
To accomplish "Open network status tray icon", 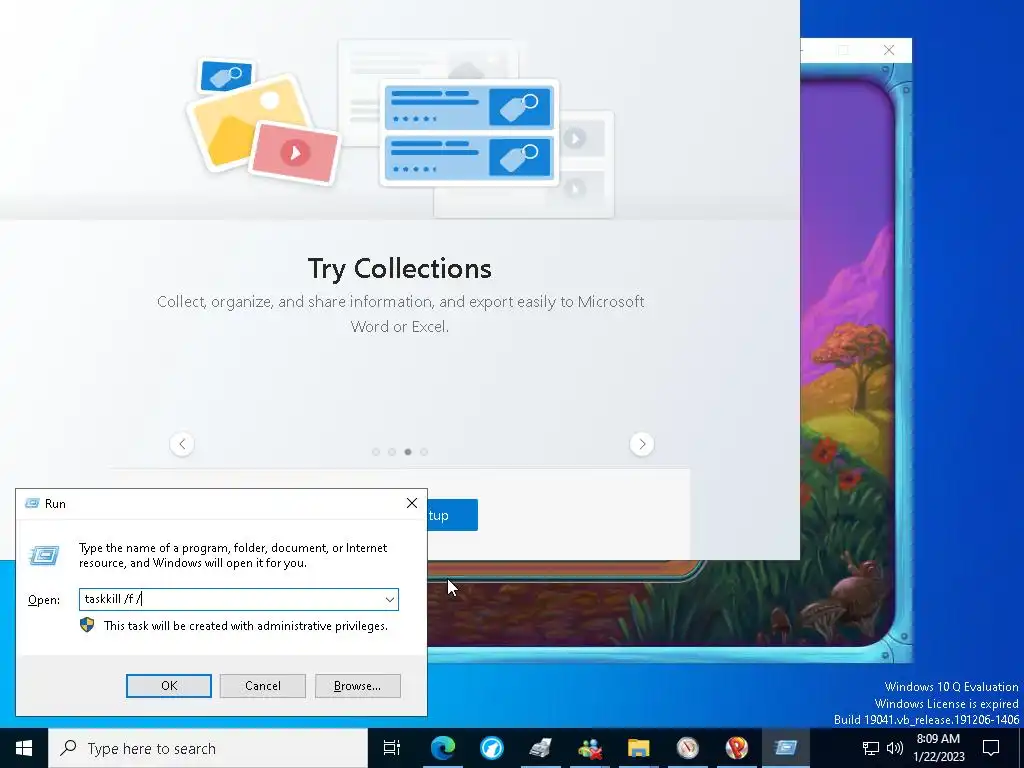I will 871,748.
